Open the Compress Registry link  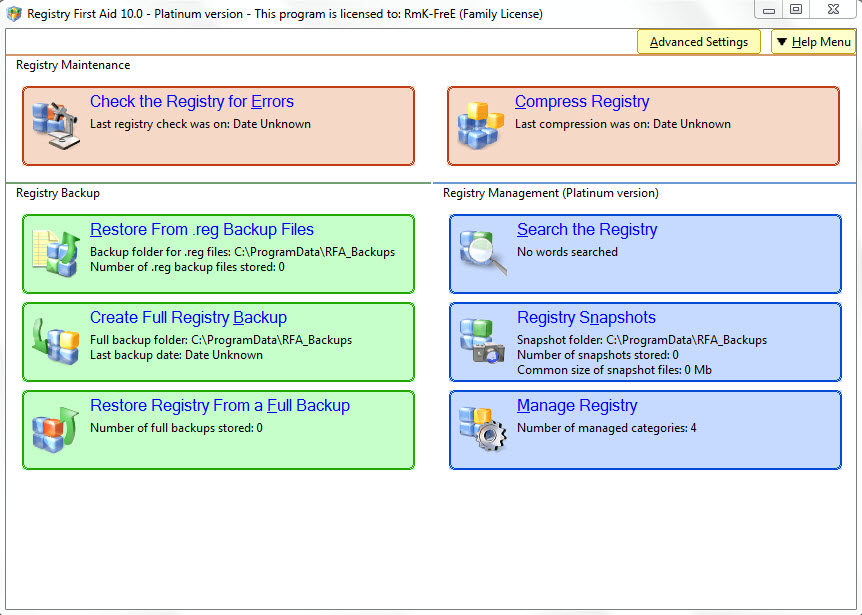(x=582, y=102)
